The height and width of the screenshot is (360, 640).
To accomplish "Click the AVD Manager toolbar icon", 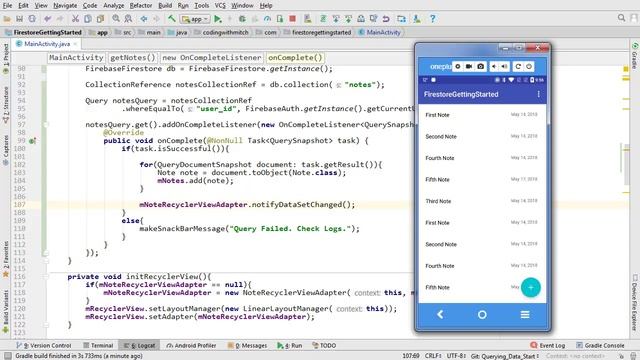I will [x=308, y=19].
